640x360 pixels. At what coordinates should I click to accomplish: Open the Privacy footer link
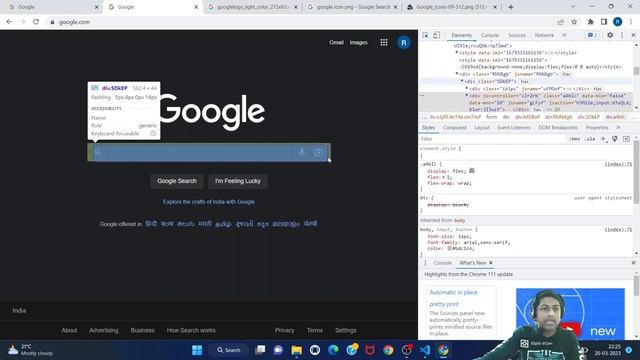coord(284,330)
